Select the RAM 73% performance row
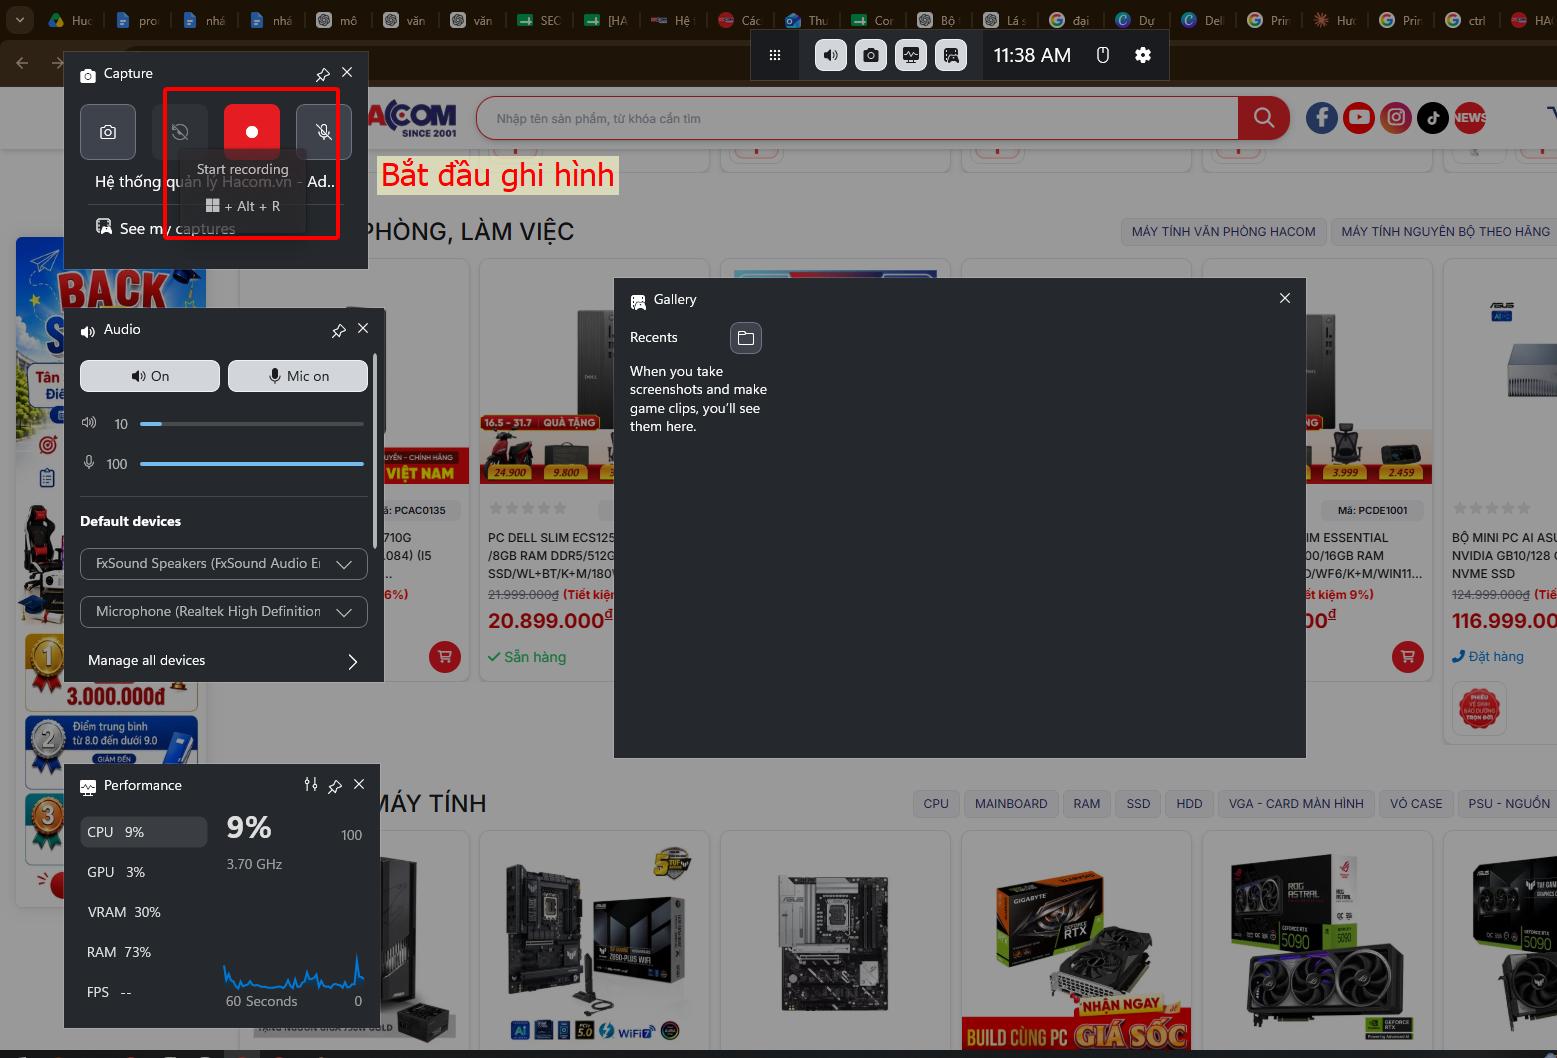Image resolution: width=1557 pixels, height=1058 pixels. pyautogui.click(x=144, y=952)
